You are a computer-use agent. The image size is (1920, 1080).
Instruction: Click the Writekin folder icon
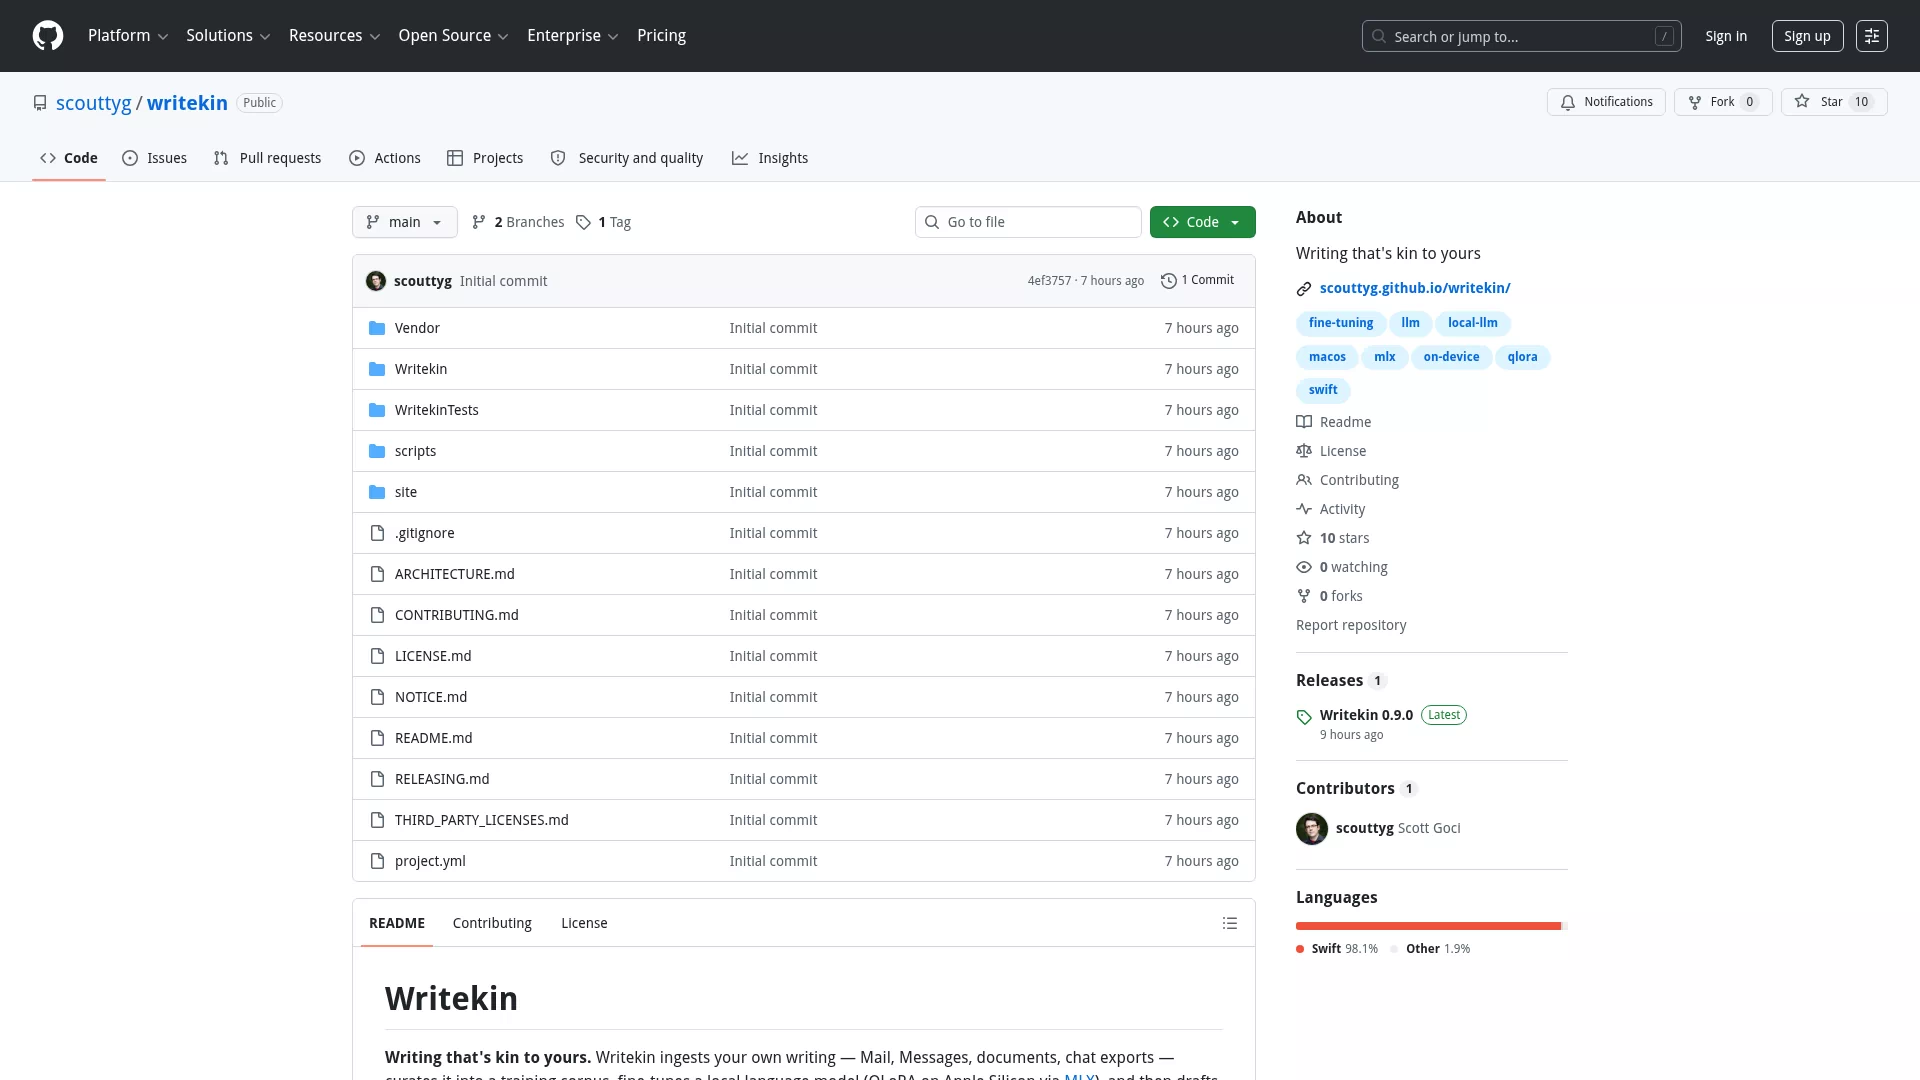377,369
